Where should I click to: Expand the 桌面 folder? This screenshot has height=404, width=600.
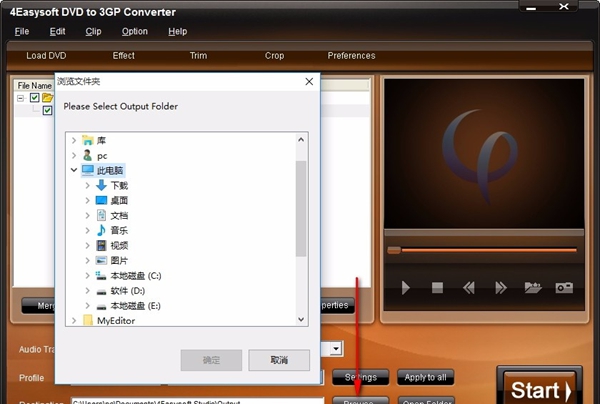(x=88, y=200)
